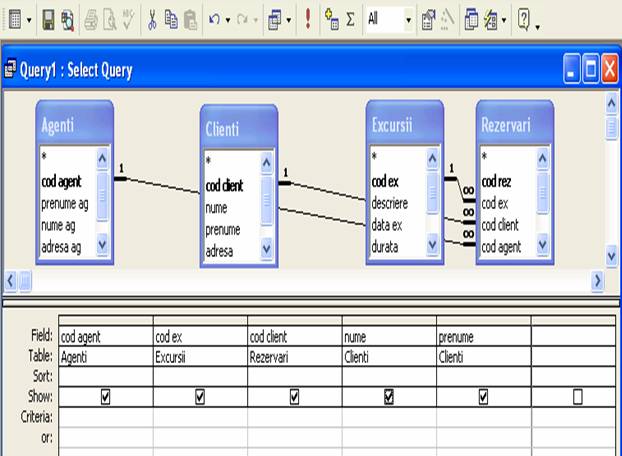The height and width of the screenshot is (456, 622).
Task: Click the Rezervari table title bar
Action: coord(514,126)
